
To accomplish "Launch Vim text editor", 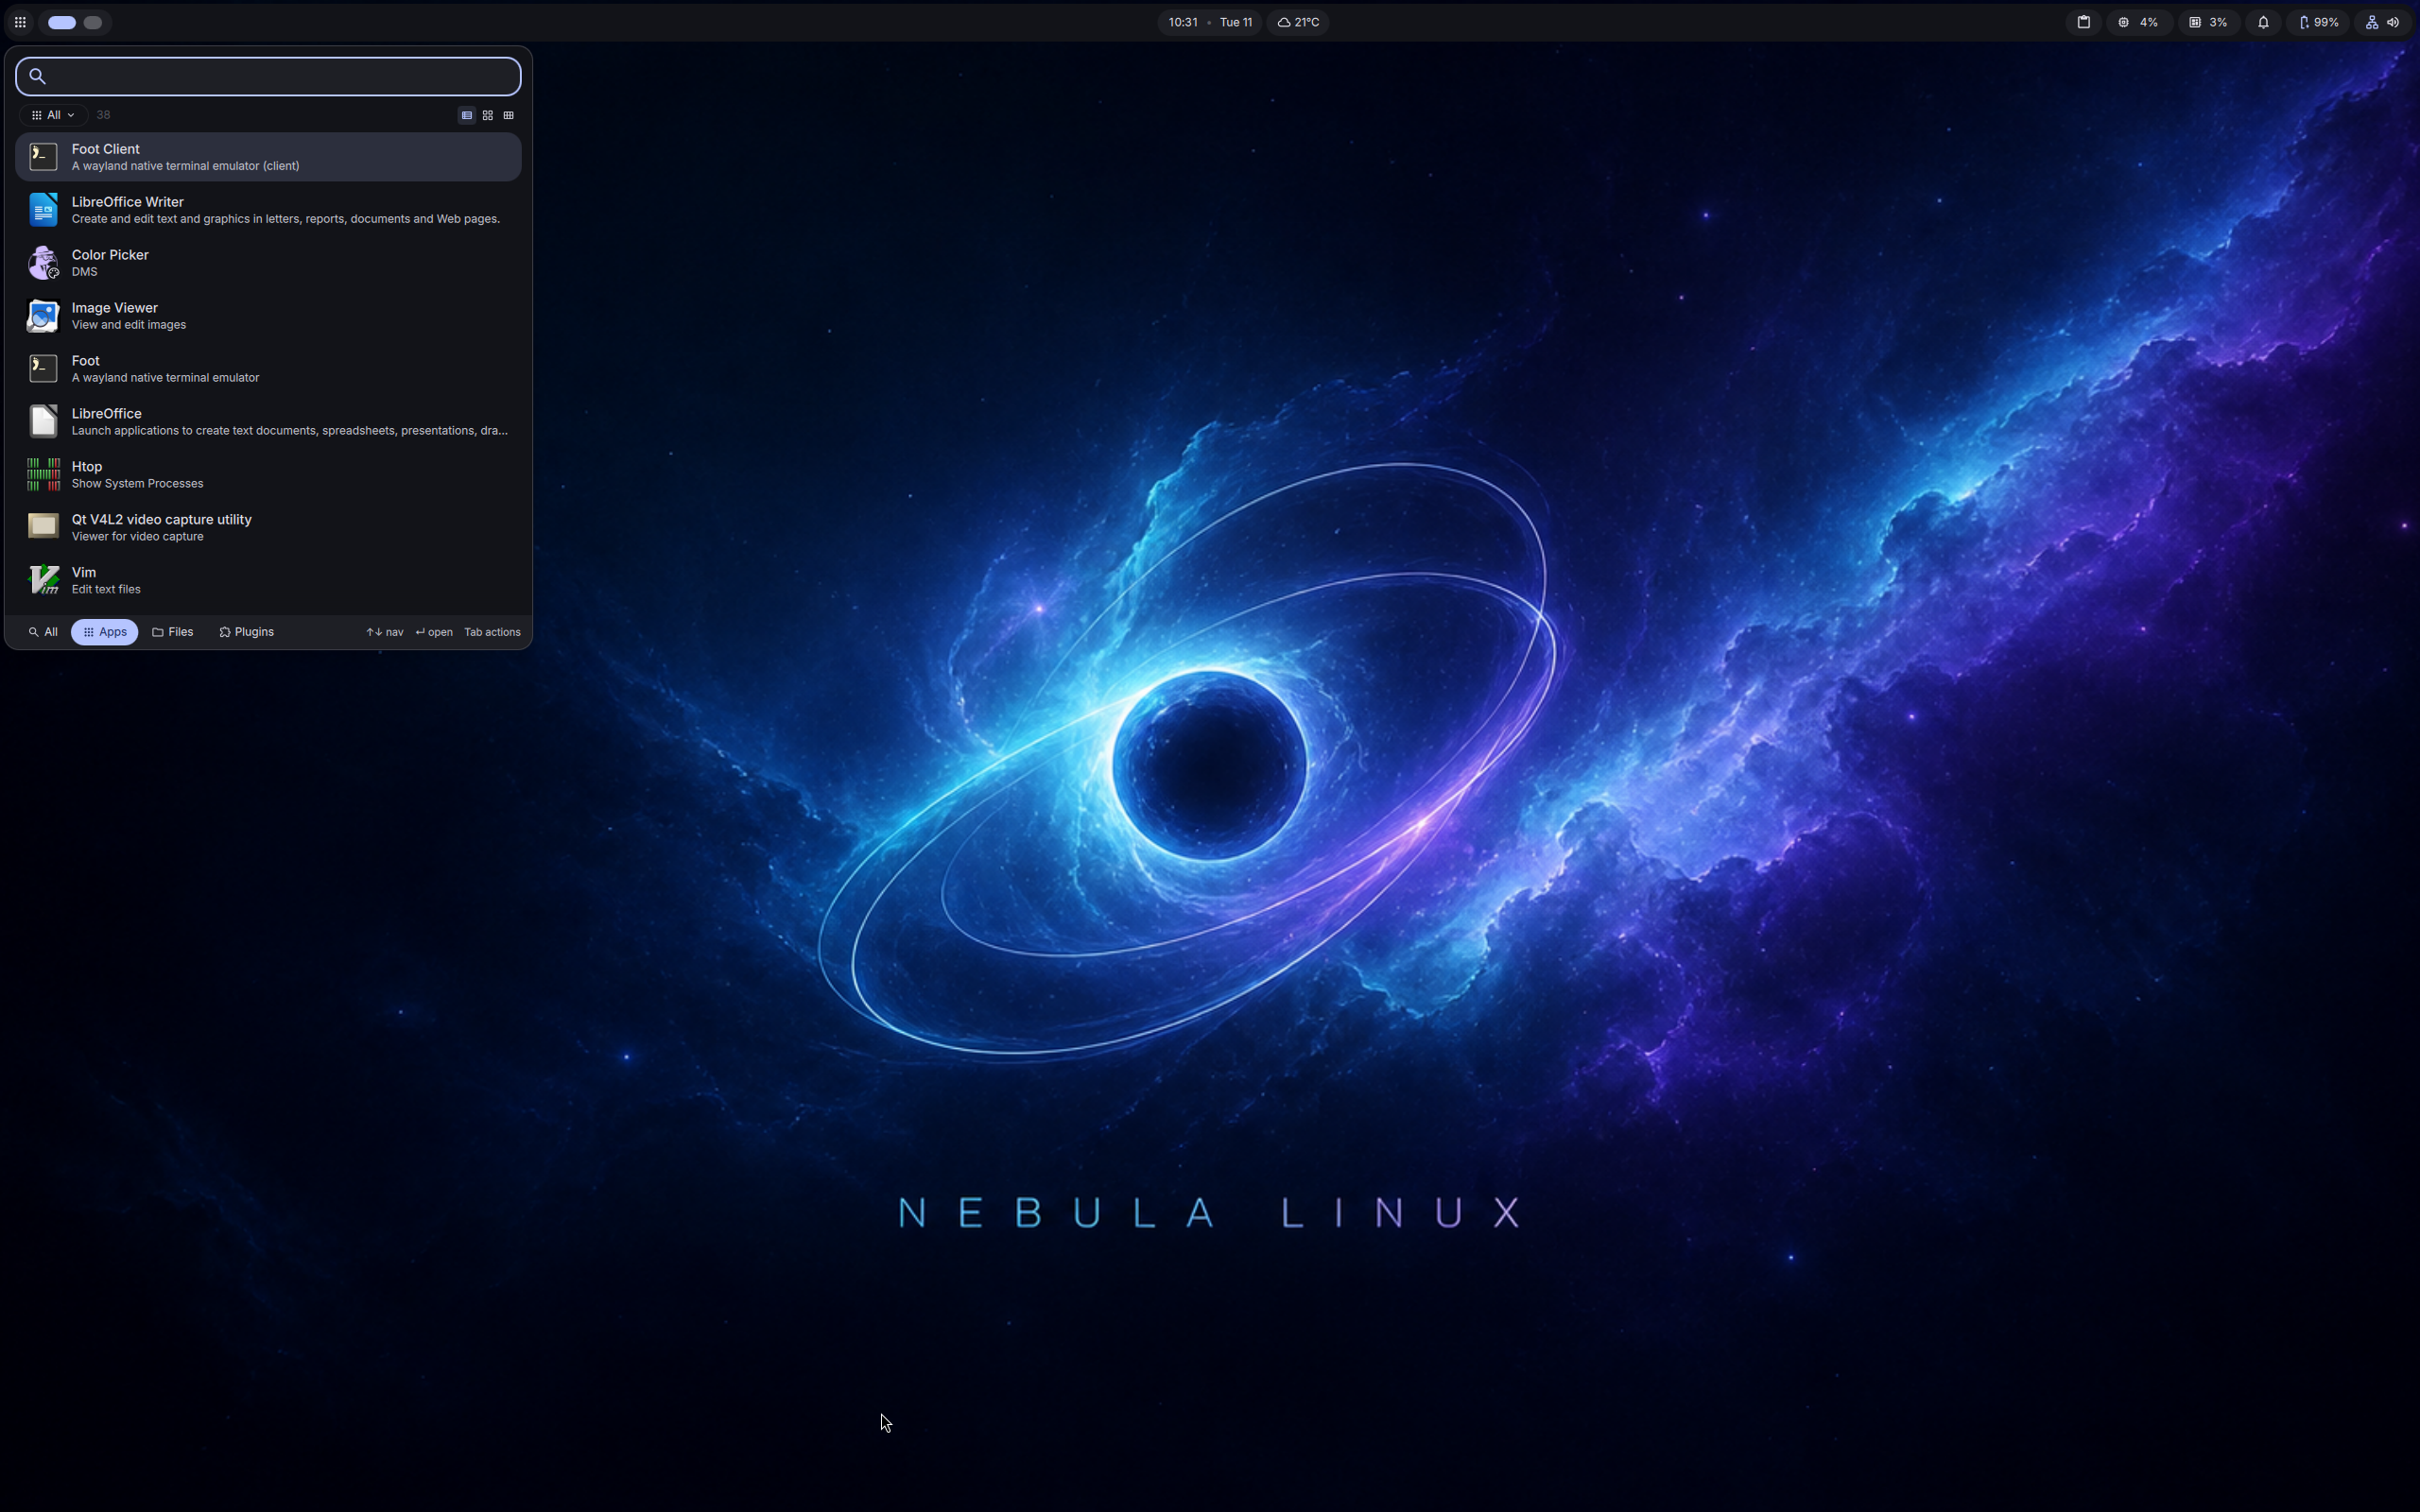I will tap(268, 581).
